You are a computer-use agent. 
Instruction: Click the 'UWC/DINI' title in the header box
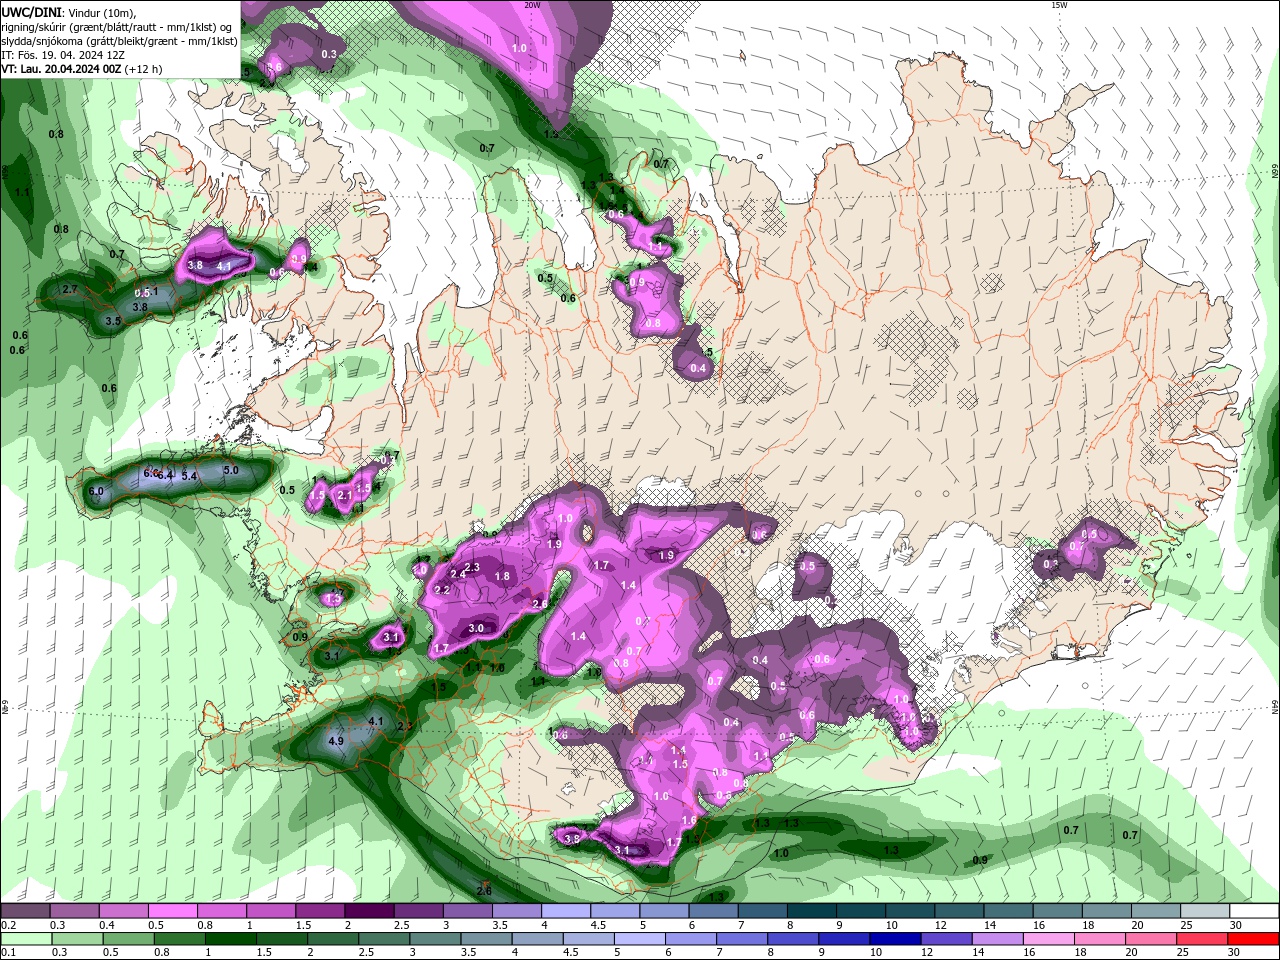point(31,12)
